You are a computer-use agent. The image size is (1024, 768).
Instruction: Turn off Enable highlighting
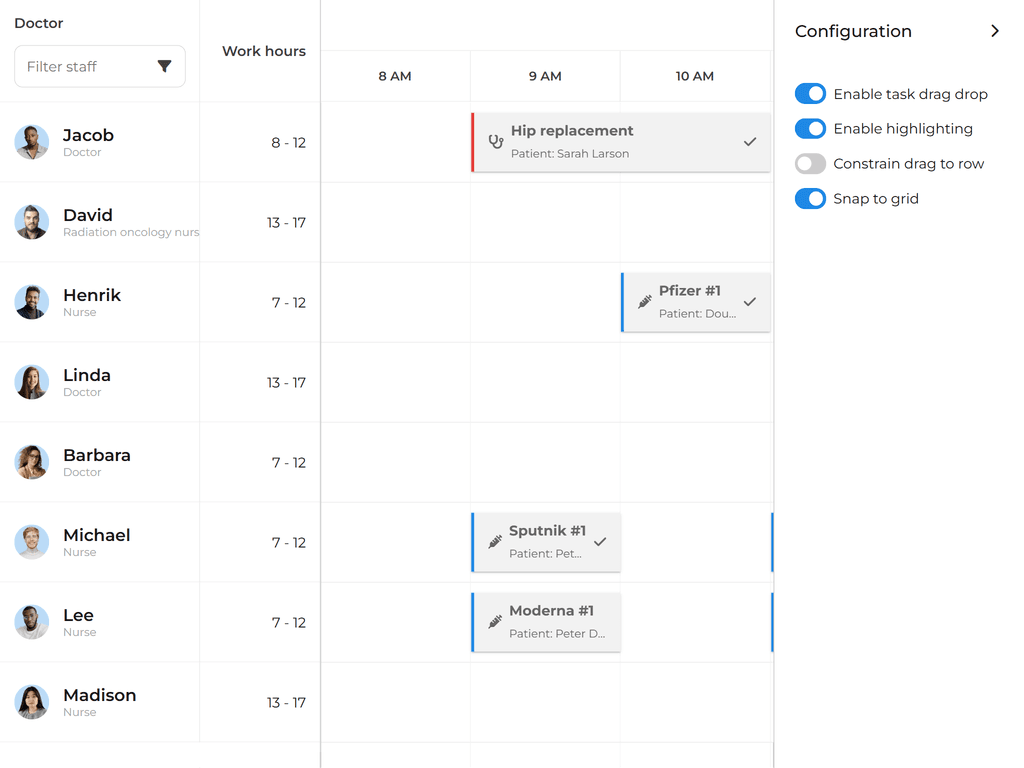click(810, 128)
